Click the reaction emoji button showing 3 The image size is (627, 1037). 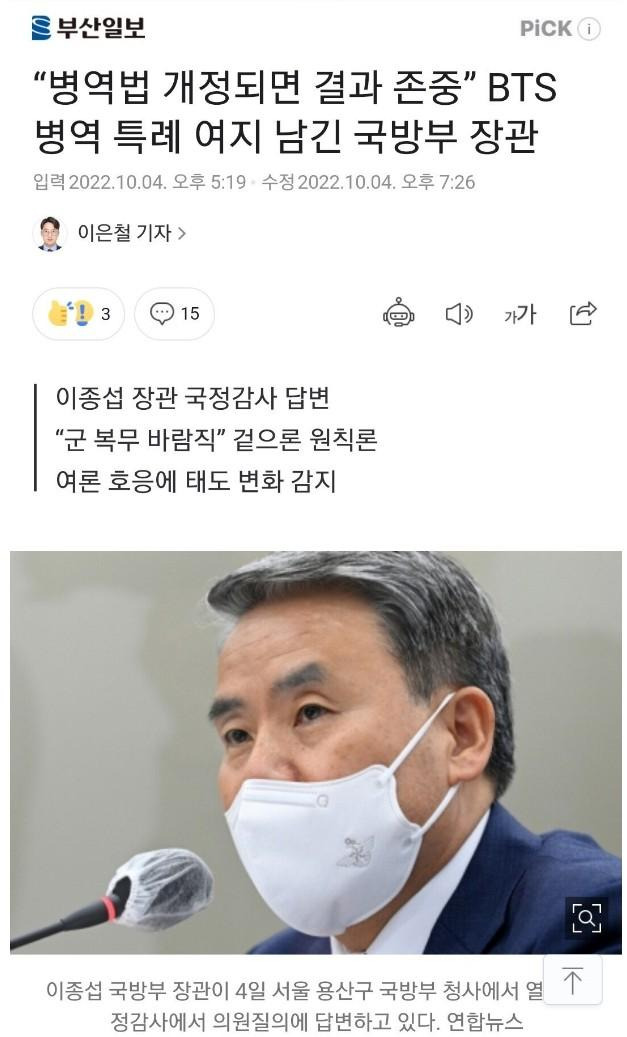[79, 313]
